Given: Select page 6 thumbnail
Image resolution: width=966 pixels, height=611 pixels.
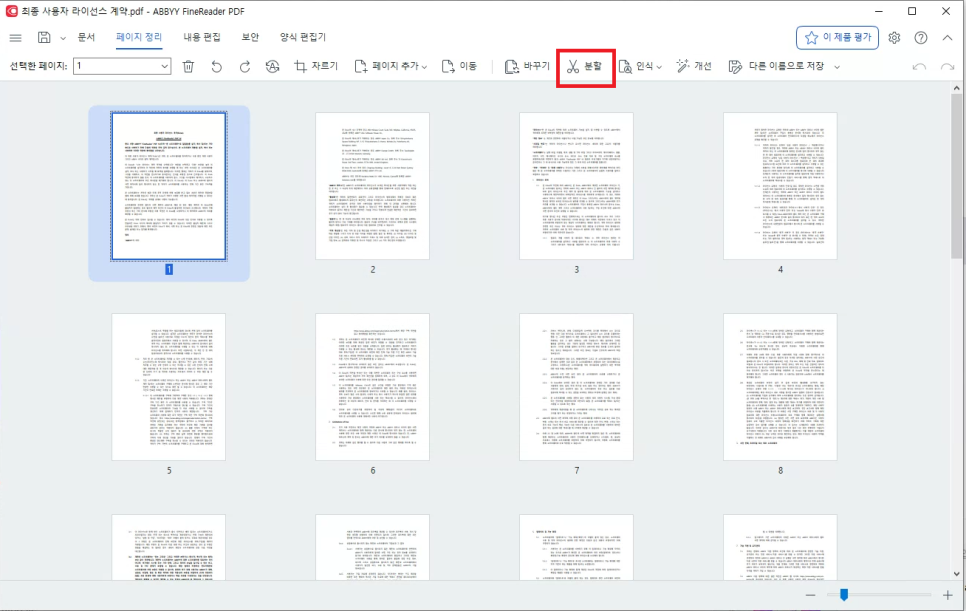Looking at the screenshot, I should coord(373,387).
